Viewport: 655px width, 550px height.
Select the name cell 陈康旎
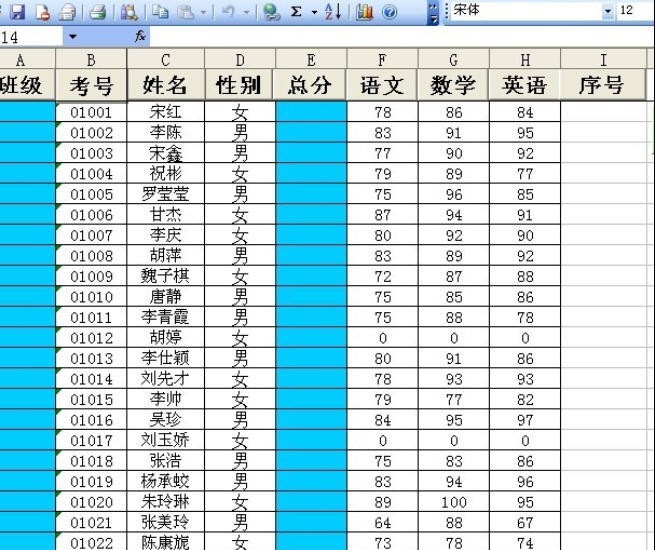tap(166, 542)
